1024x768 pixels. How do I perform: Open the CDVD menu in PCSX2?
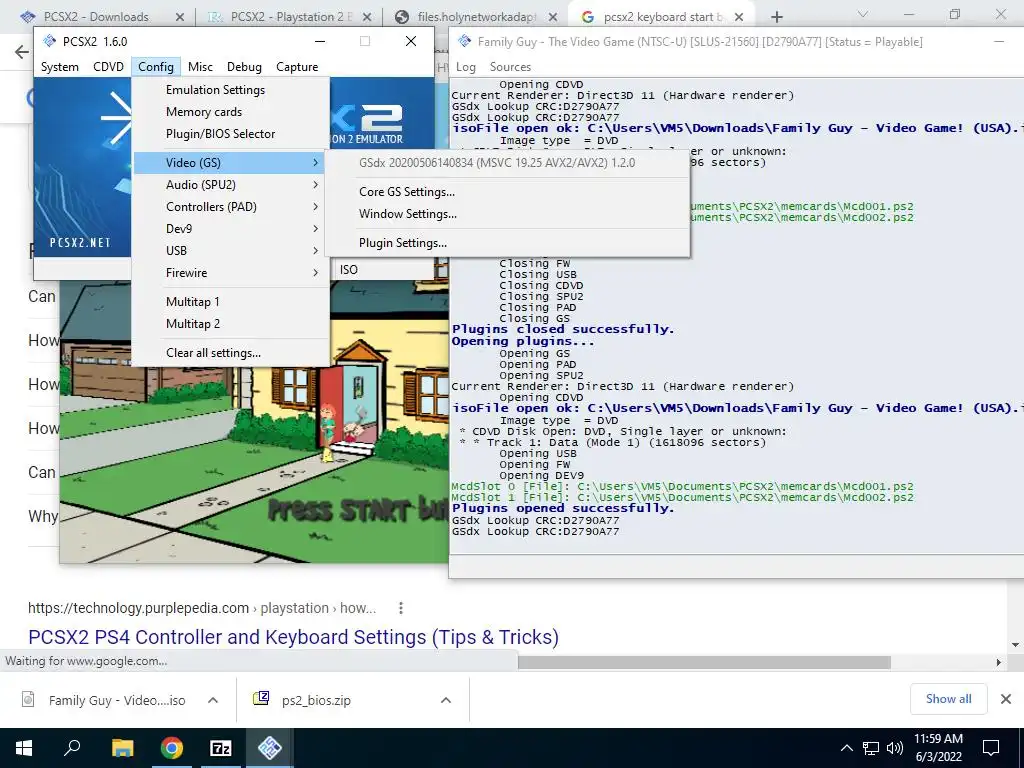(108, 67)
